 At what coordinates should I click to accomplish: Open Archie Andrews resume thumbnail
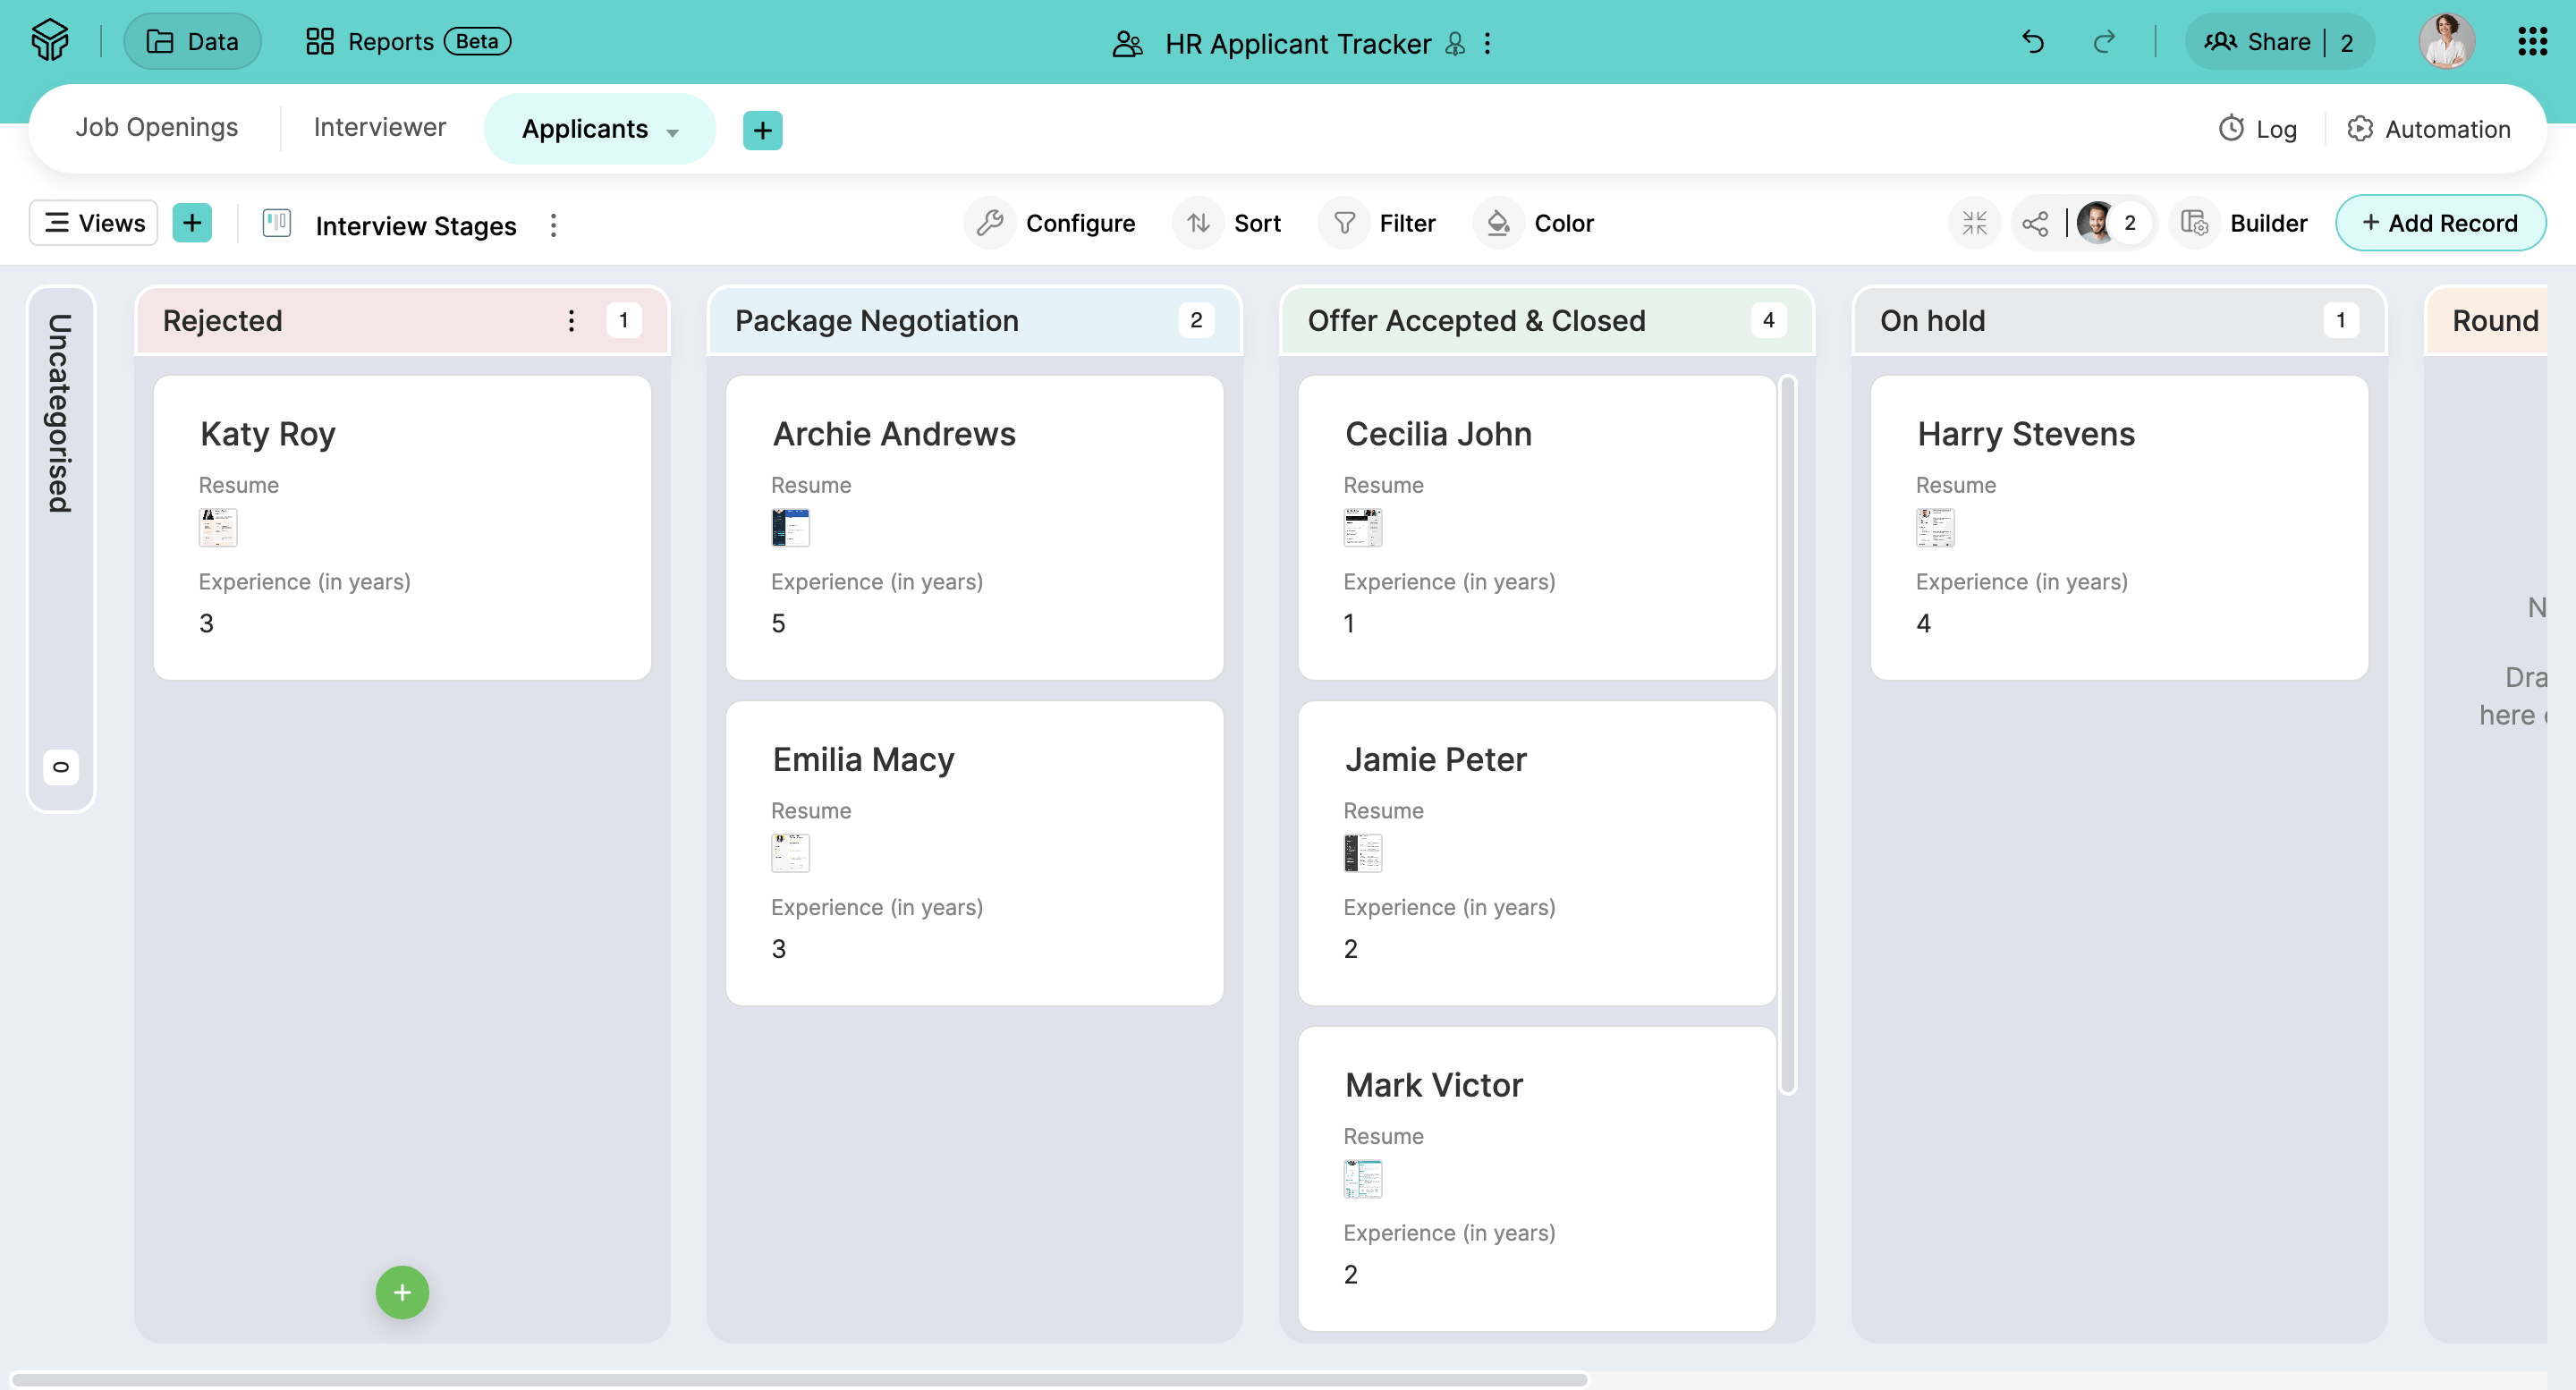tap(790, 527)
